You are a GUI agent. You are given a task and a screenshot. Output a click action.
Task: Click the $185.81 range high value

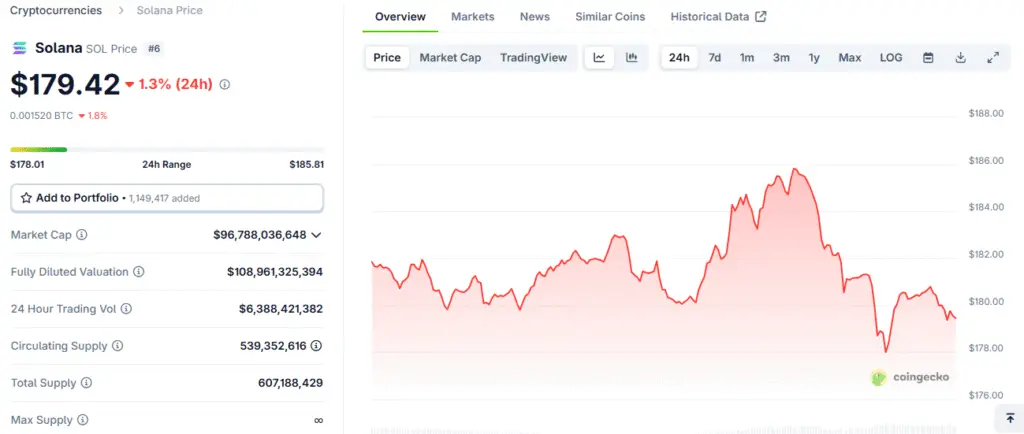point(306,164)
